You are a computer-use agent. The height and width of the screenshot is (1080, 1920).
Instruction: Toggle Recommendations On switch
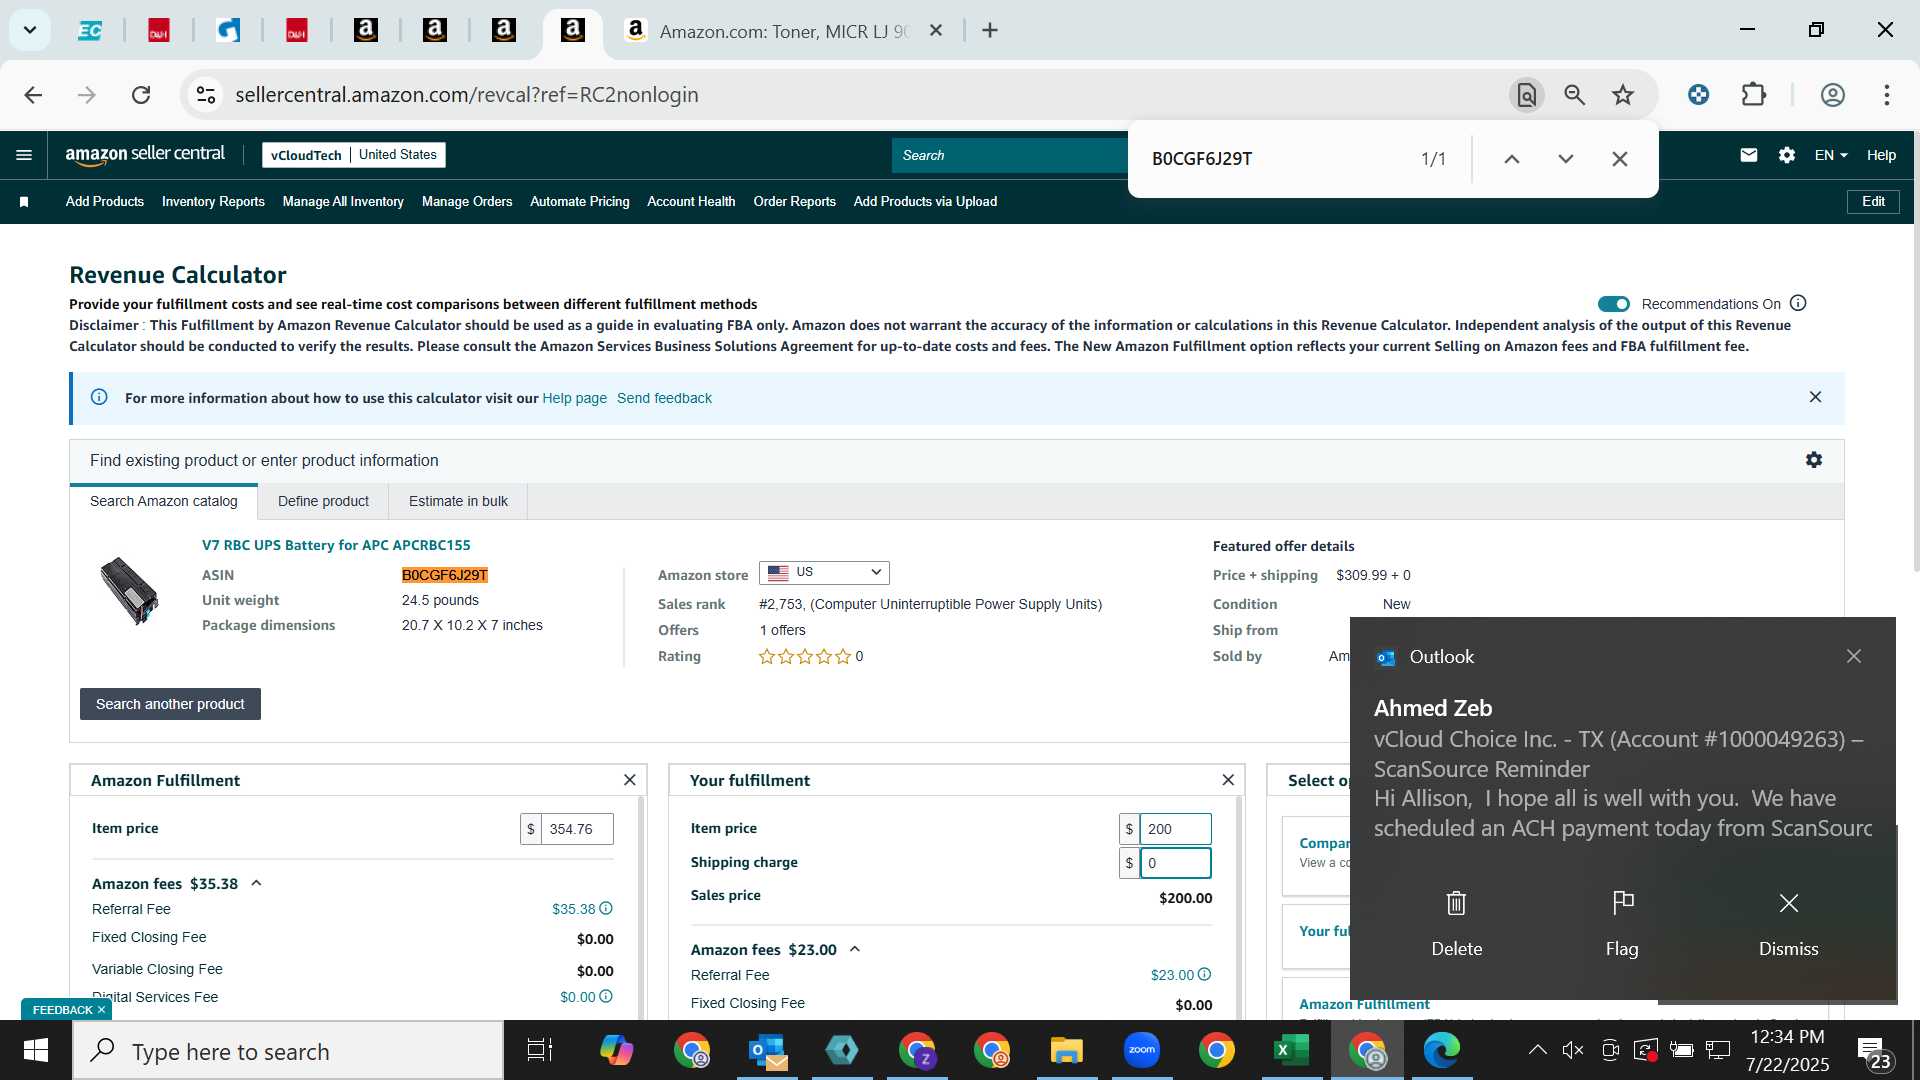(x=1613, y=304)
